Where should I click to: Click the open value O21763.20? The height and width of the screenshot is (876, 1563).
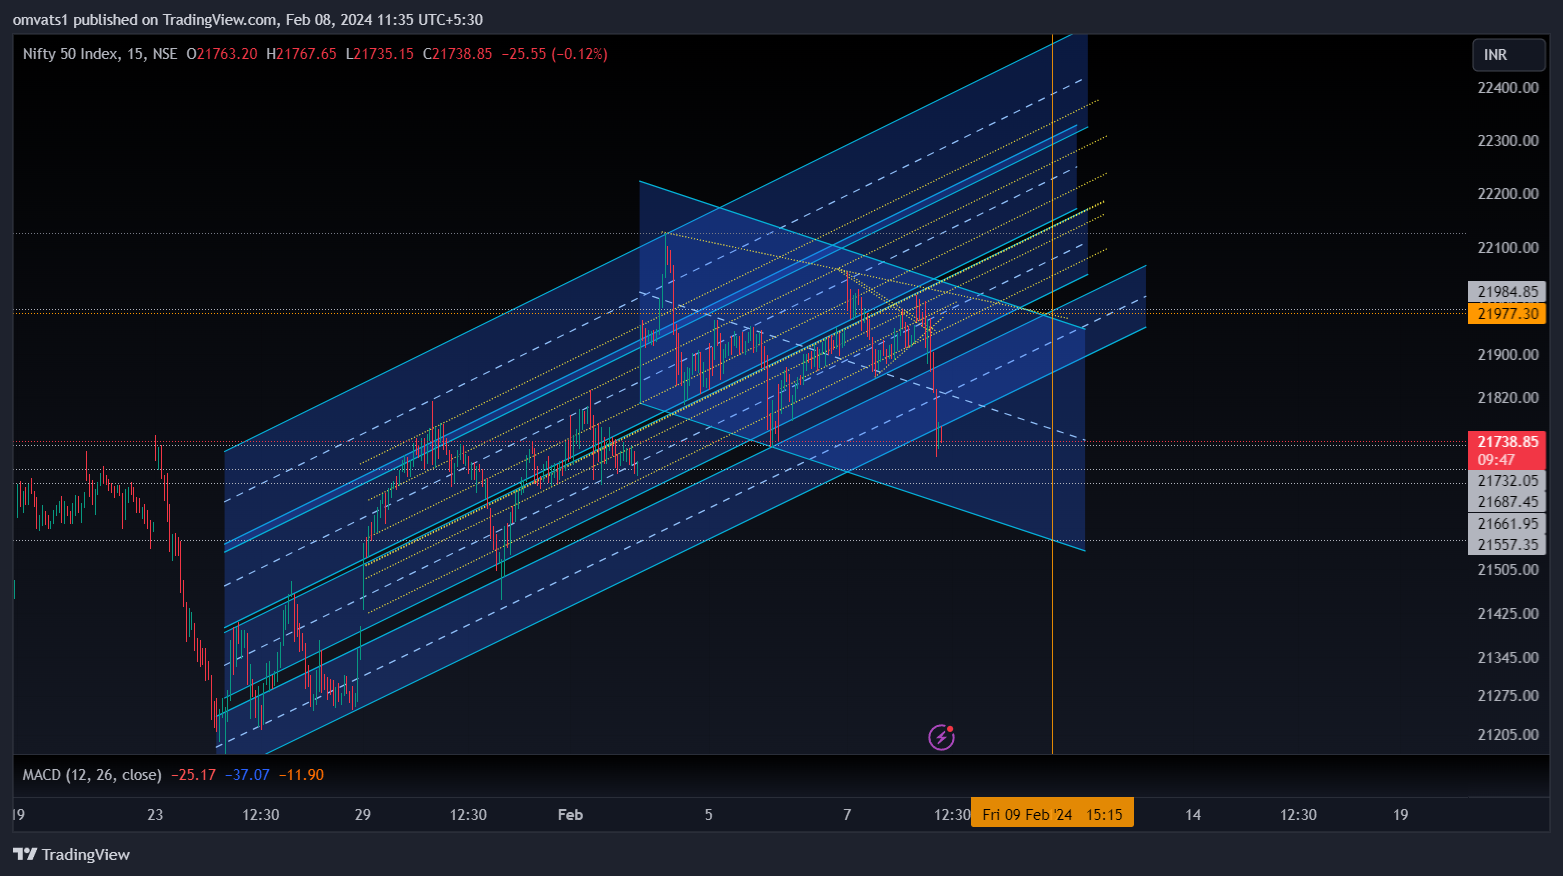click(x=221, y=54)
